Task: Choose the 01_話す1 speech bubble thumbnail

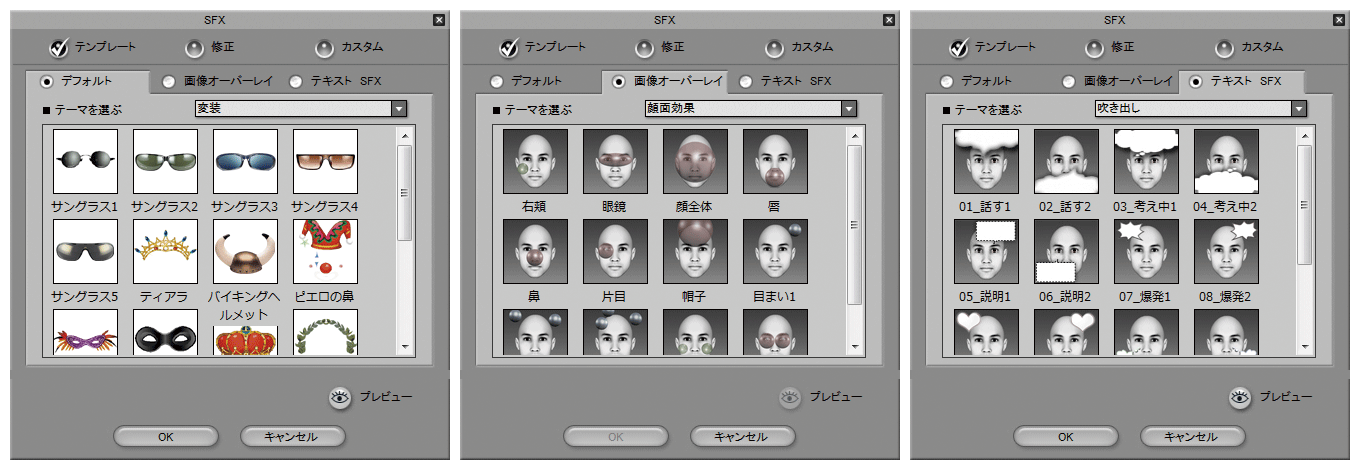Action: (x=985, y=162)
